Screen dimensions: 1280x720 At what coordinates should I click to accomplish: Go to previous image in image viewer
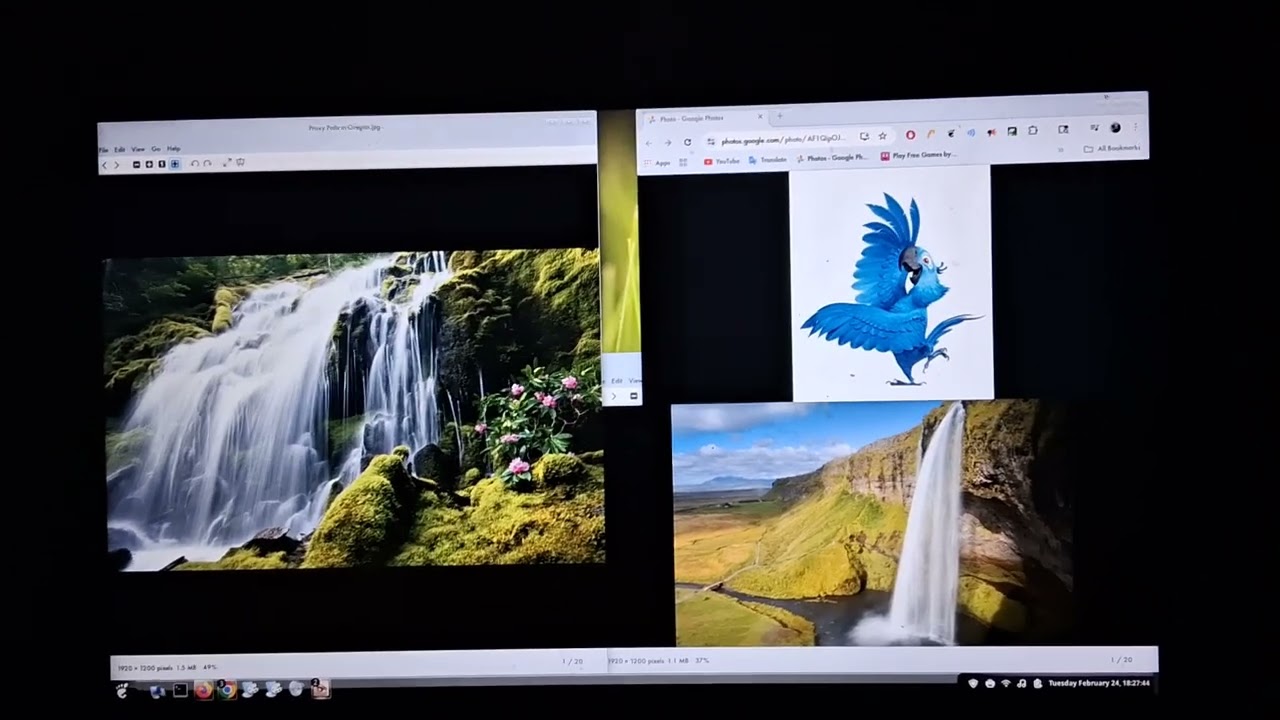[x=104, y=165]
